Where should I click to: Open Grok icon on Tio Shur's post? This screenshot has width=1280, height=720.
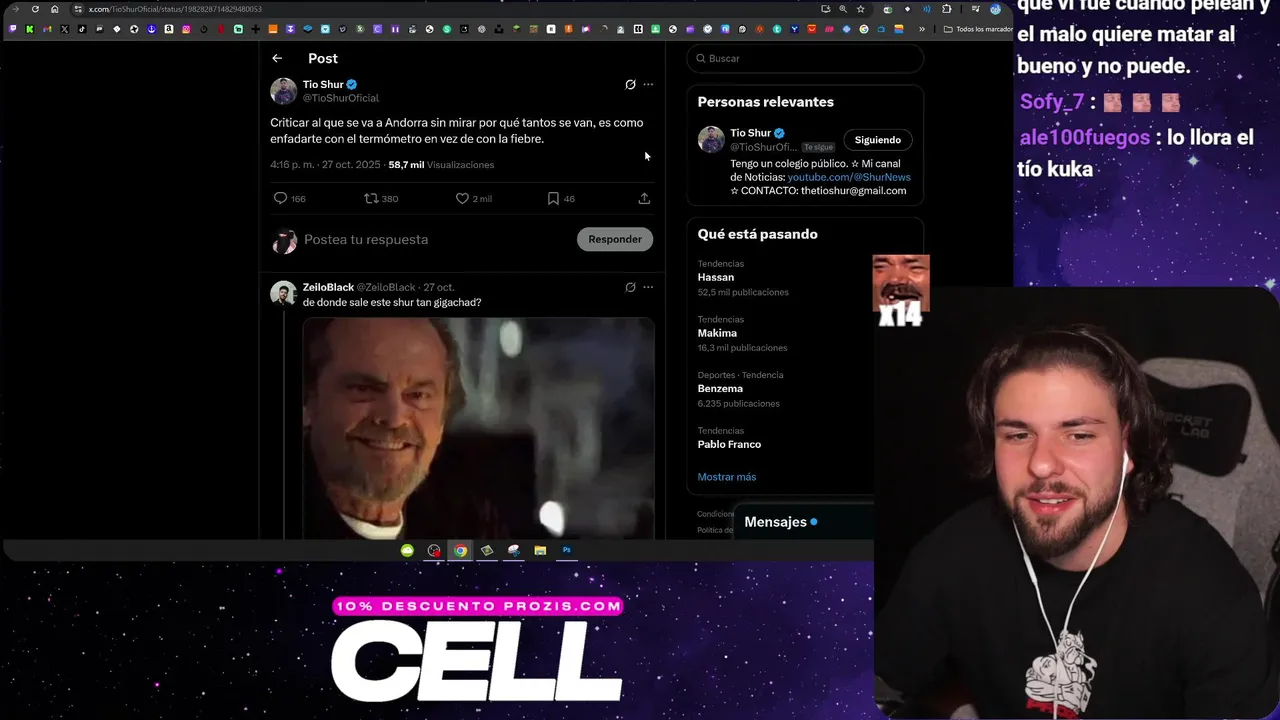click(630, 85)
